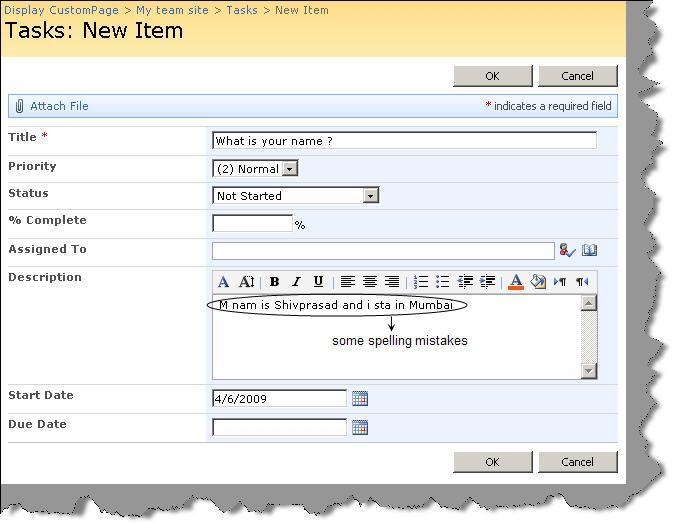The image size is (673, 523).
Task: Open the Font size icon in Description toolbar
Action: point(246,282)
